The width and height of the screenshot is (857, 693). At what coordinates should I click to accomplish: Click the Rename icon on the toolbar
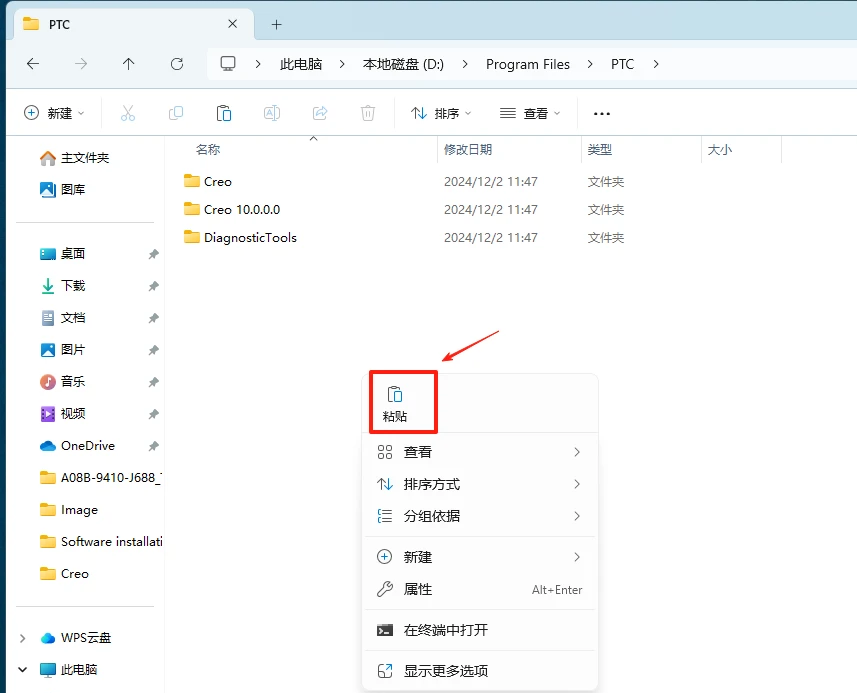(x=271, y=113)
